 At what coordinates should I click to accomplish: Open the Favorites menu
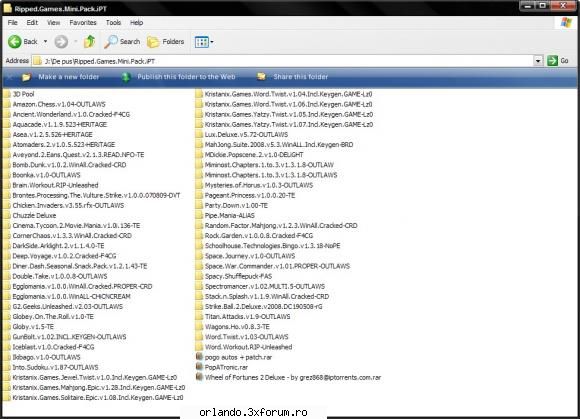coord(83,23)
